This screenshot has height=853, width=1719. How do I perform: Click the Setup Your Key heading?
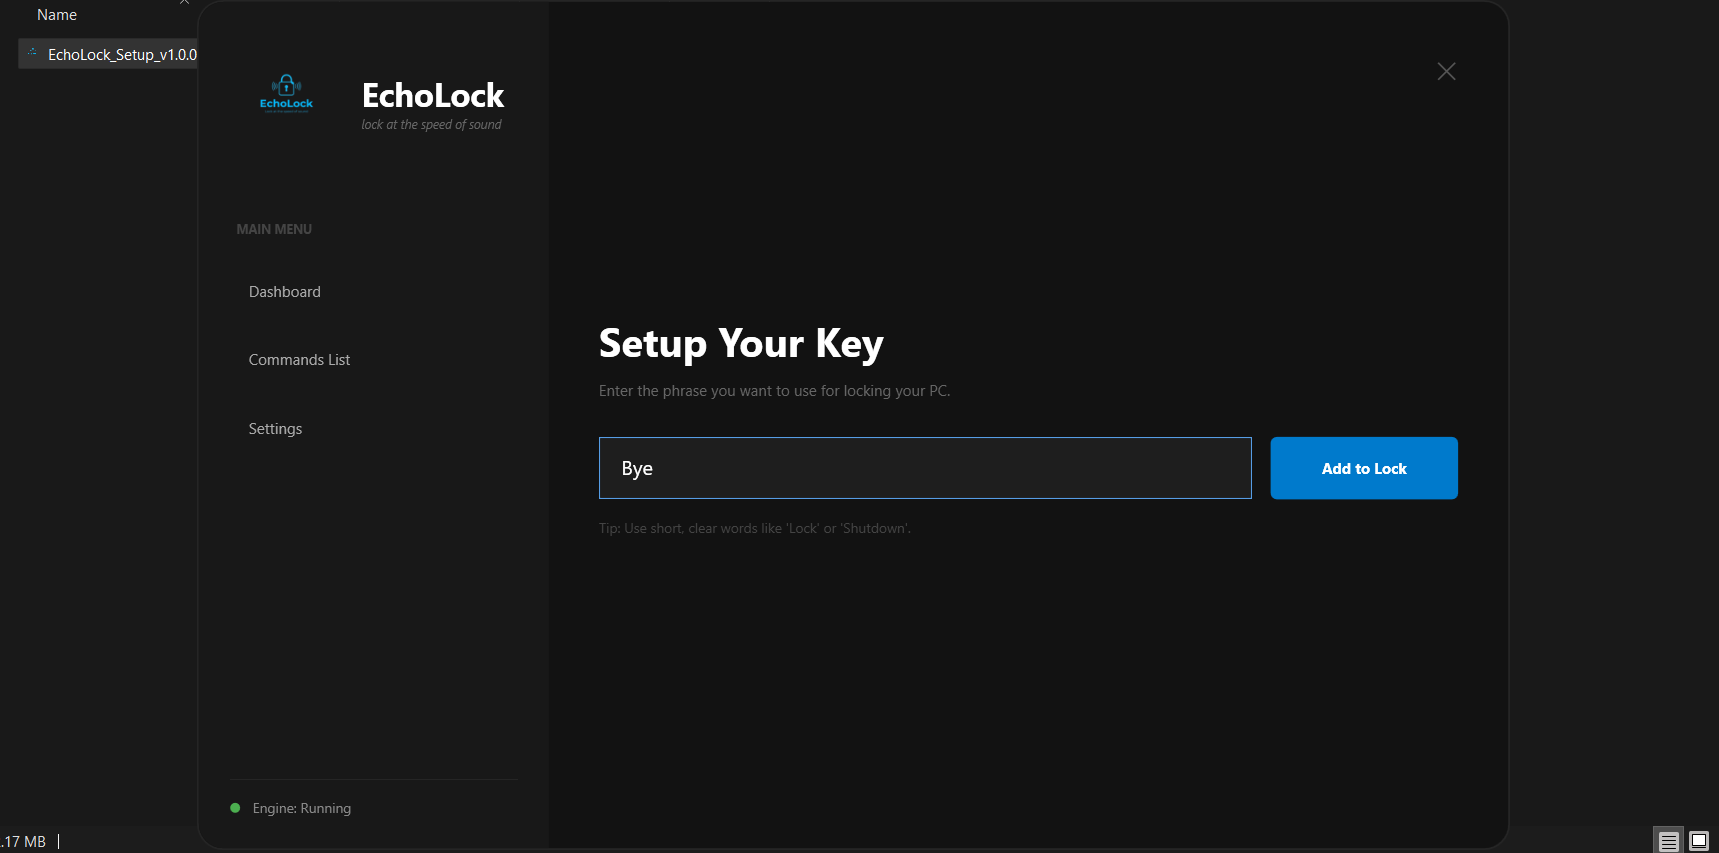point(741,344)
